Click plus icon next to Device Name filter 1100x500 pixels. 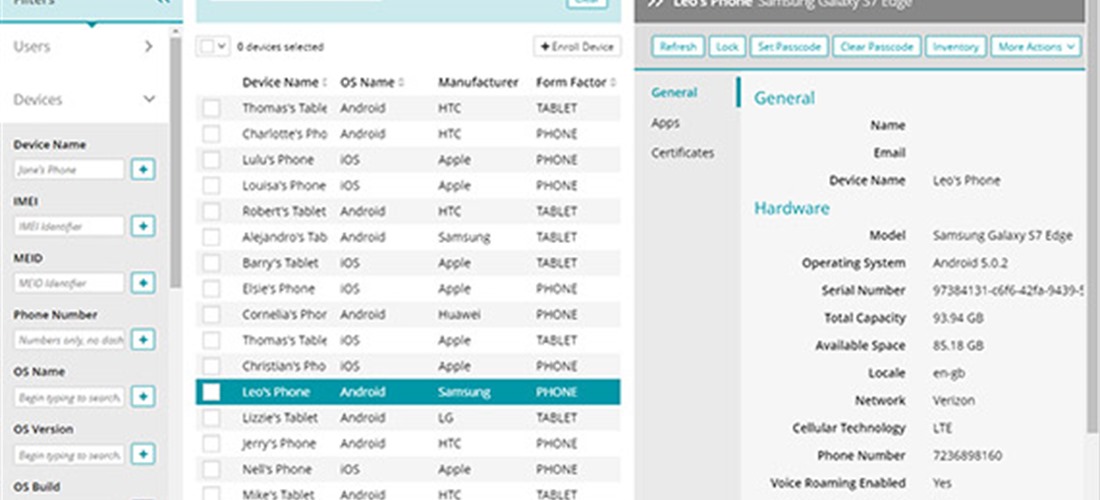pos(143,170)
